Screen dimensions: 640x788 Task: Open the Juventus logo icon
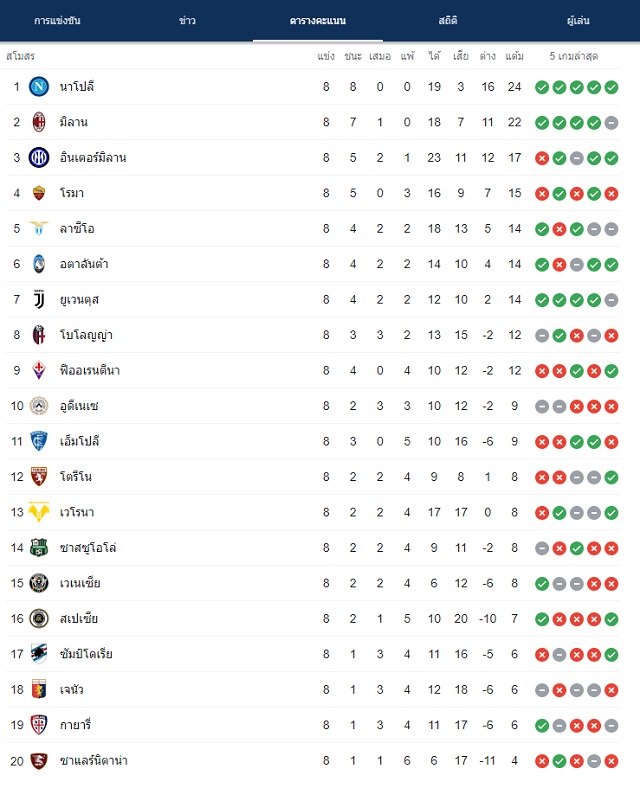(x=39, y=300)
